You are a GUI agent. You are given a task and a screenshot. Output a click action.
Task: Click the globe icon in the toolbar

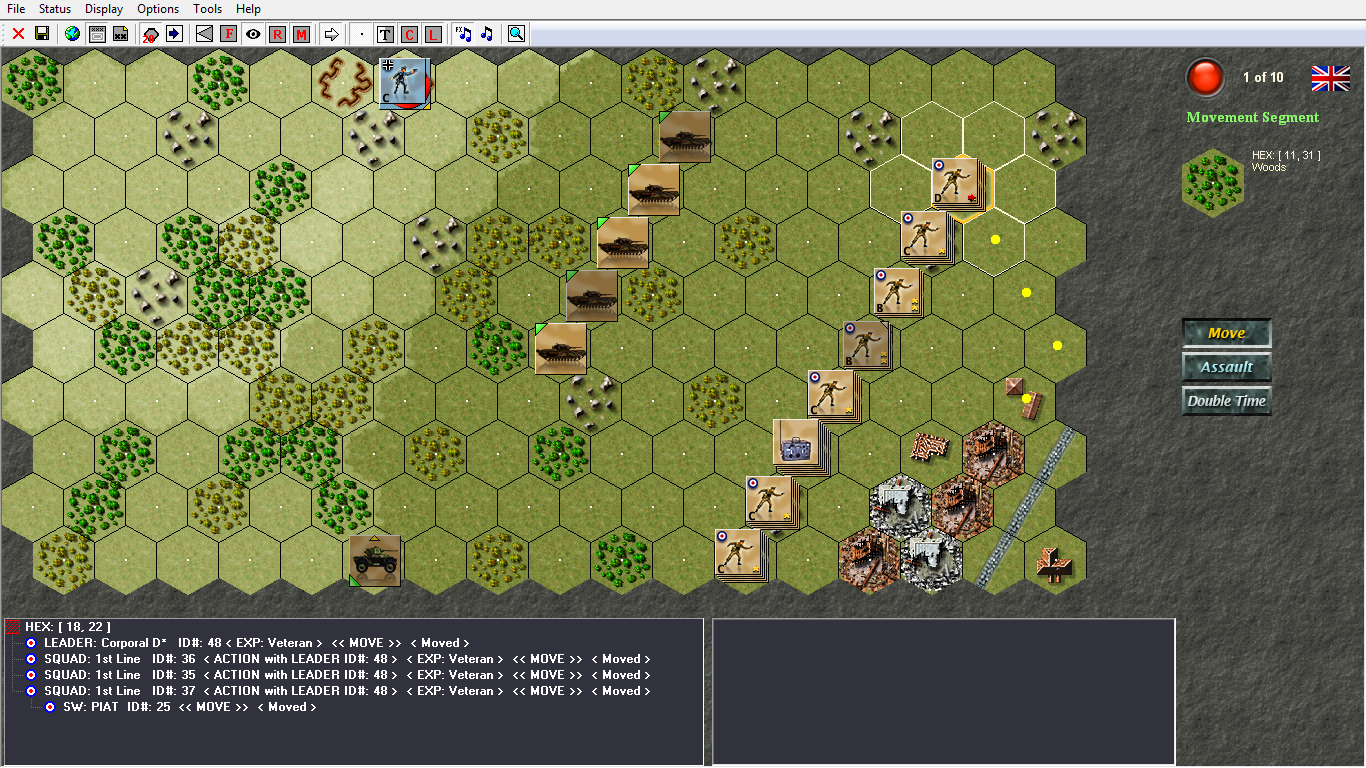click(x=72, y=34)
